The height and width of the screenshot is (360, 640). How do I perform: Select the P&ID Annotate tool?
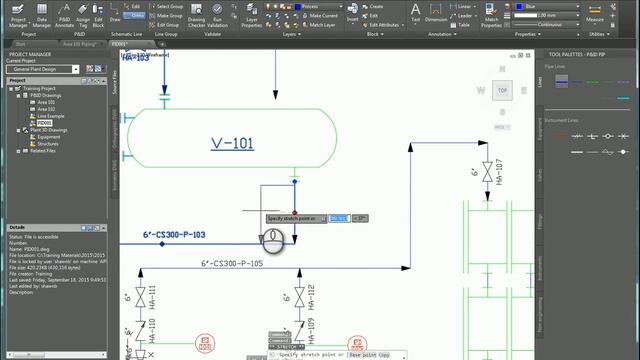(x=64, y=16)
